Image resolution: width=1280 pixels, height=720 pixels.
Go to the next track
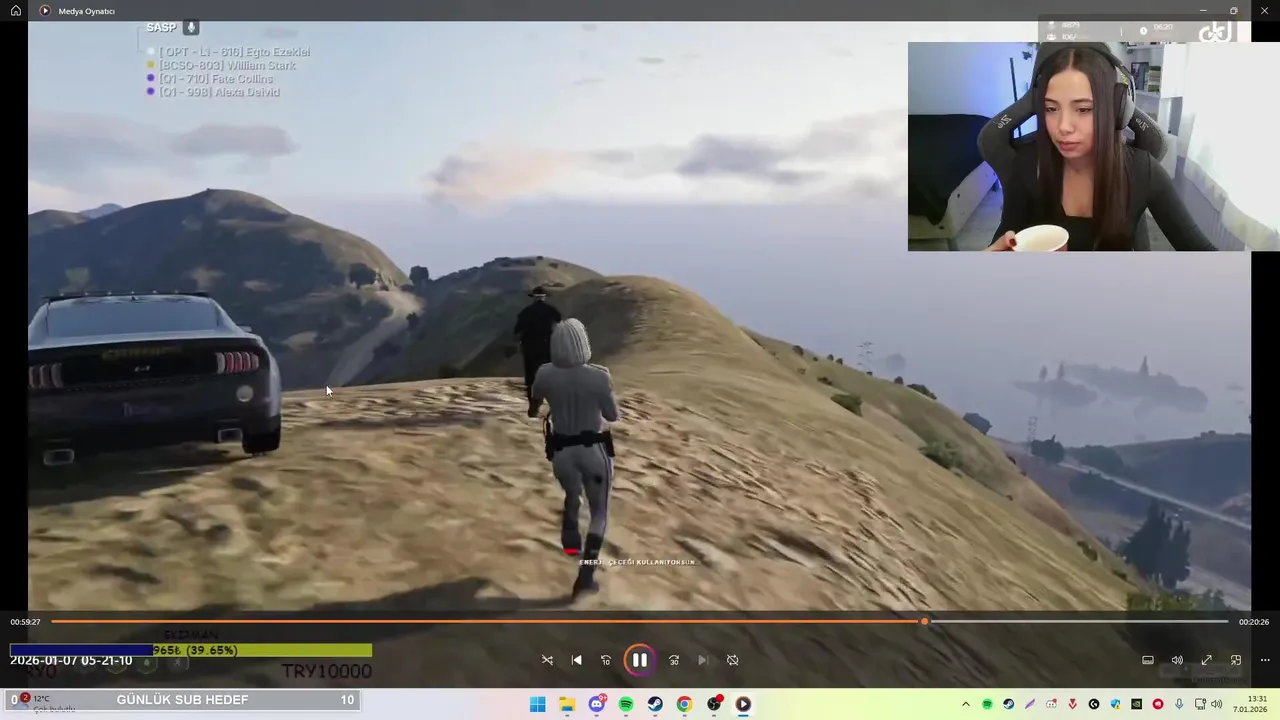[x=703, y=660]
